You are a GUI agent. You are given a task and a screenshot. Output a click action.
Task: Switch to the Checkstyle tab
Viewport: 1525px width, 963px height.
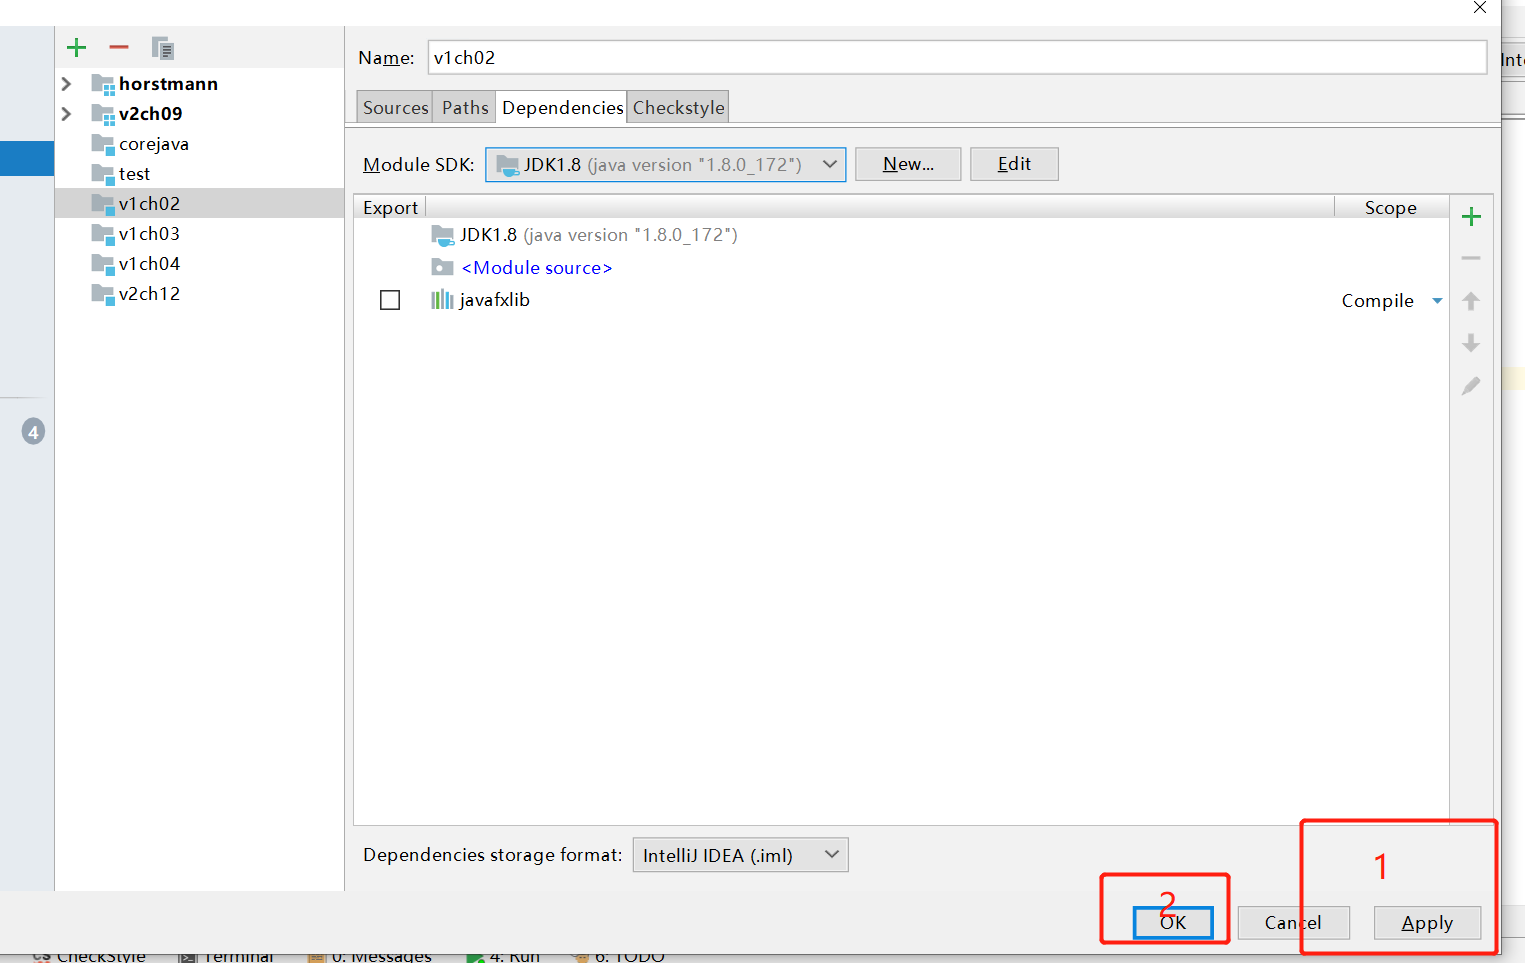pyautogui.click(x=677, y=106)
